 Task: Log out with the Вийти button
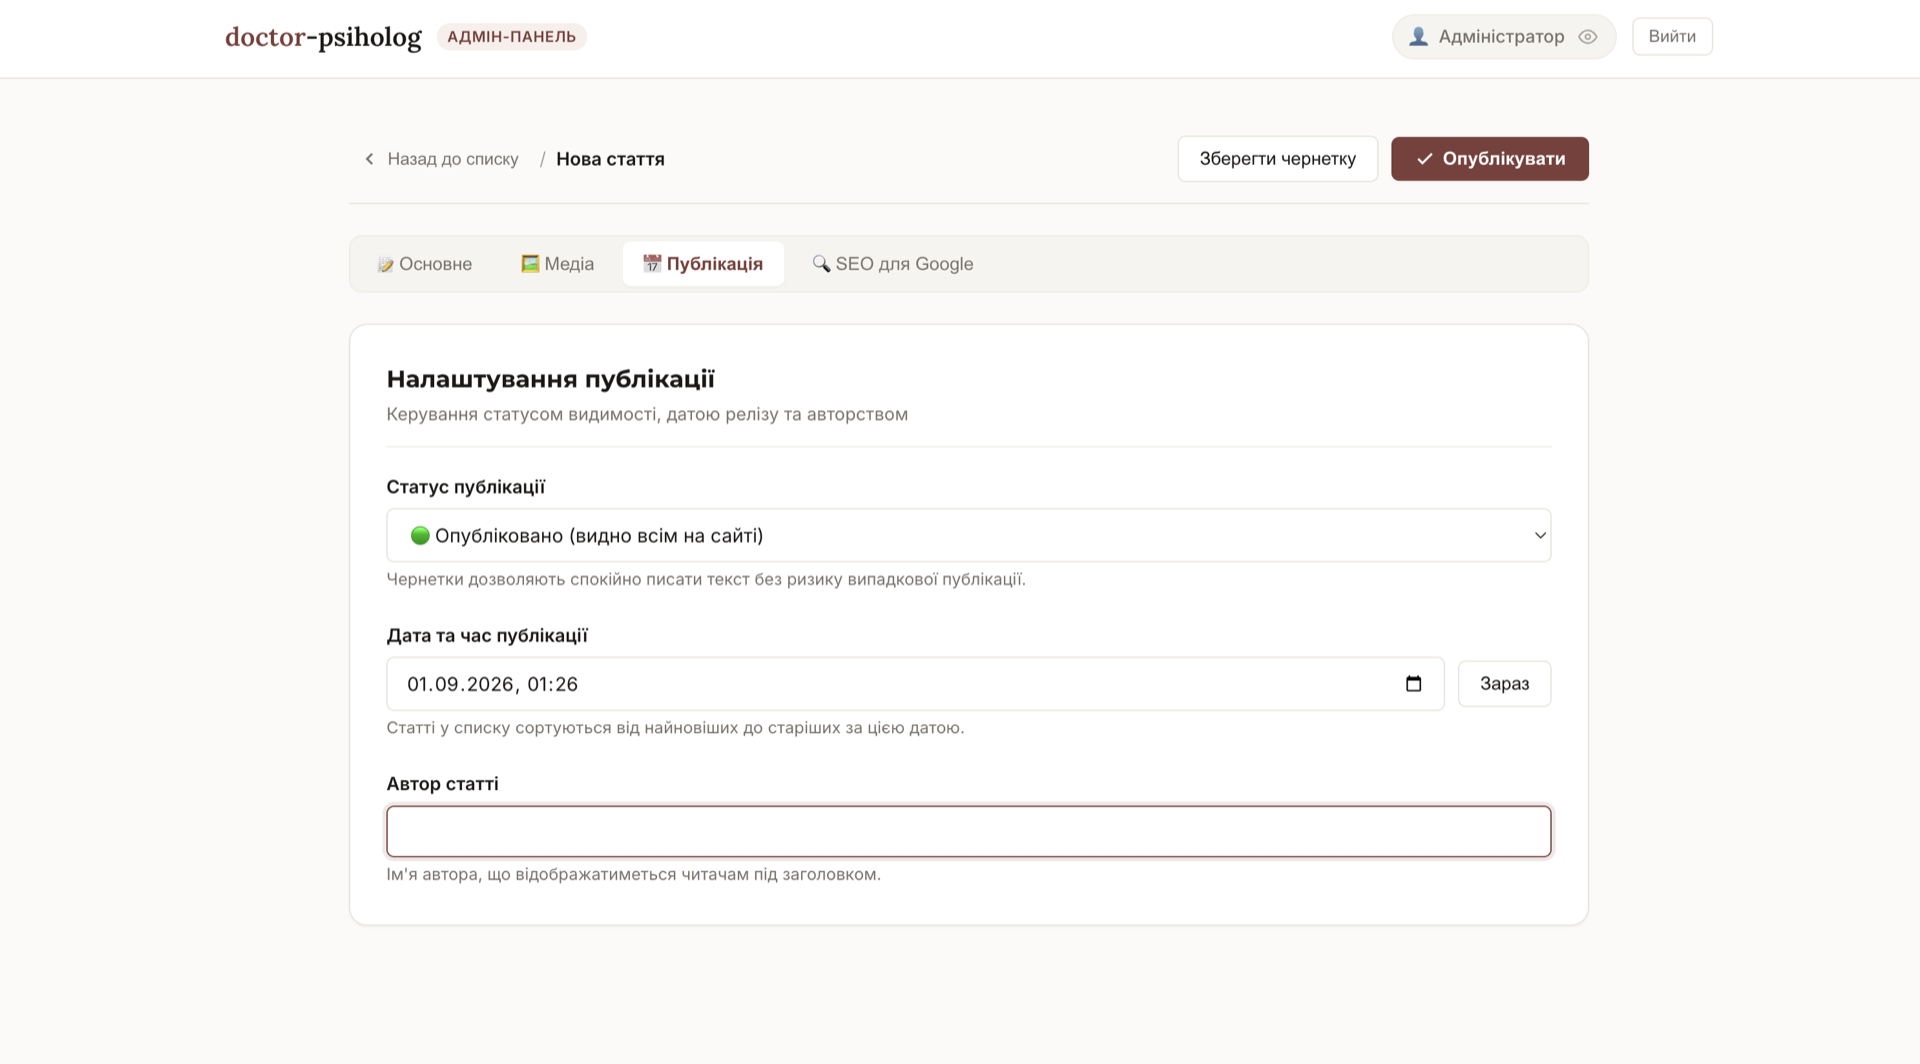pos(1672,37)
